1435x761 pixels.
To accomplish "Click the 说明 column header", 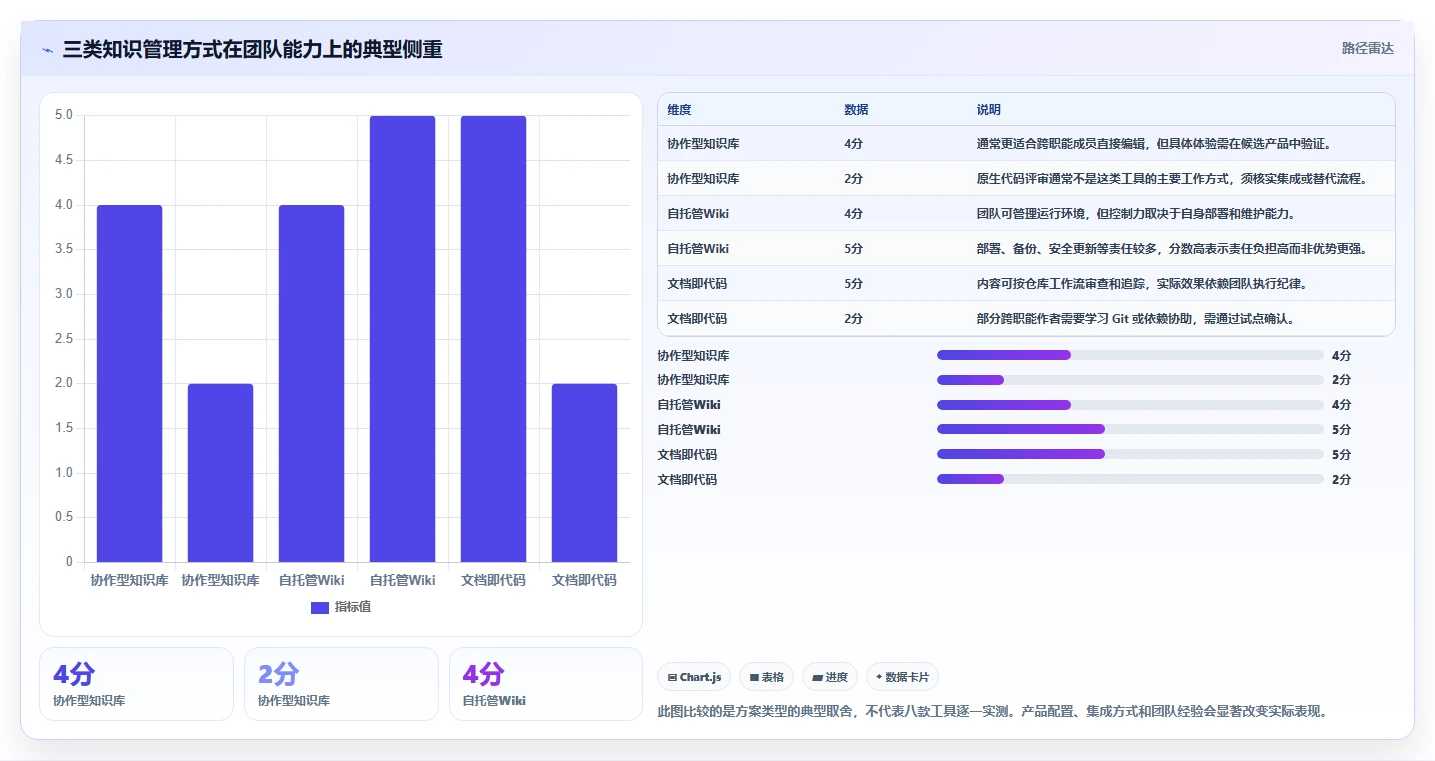I will point(989,110).
